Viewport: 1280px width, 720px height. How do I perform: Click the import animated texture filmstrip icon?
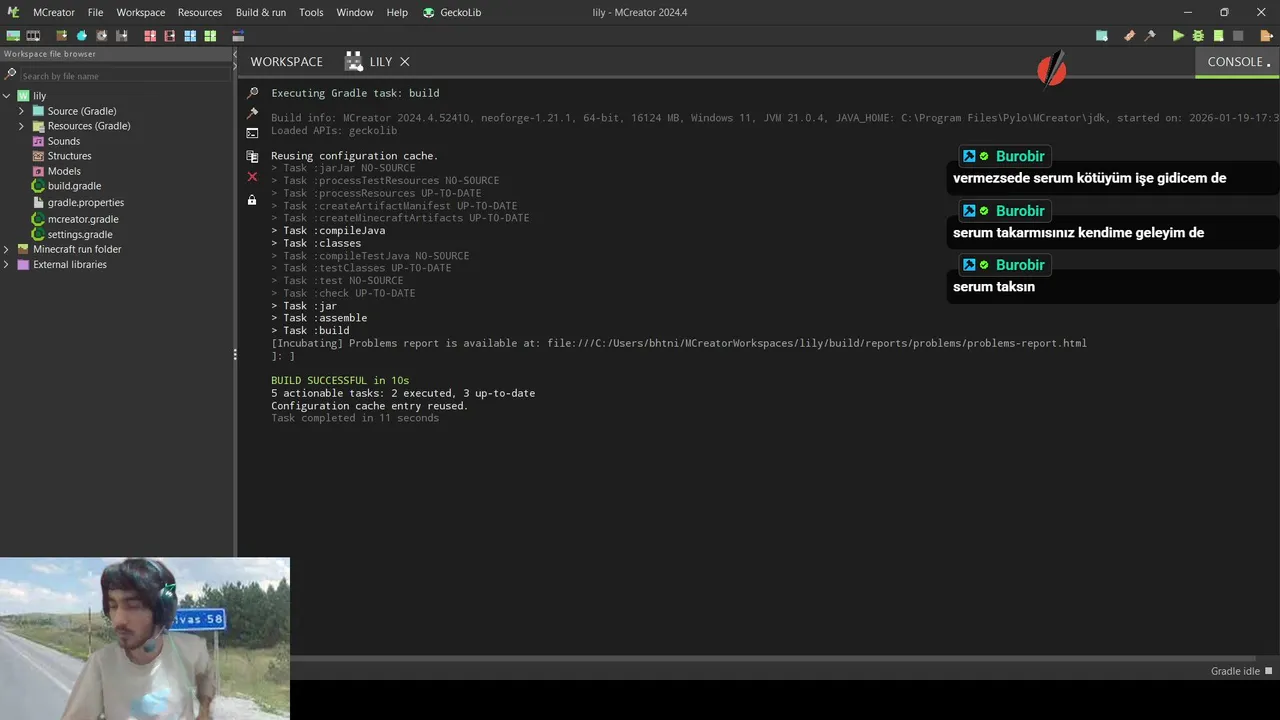[33, 36]
